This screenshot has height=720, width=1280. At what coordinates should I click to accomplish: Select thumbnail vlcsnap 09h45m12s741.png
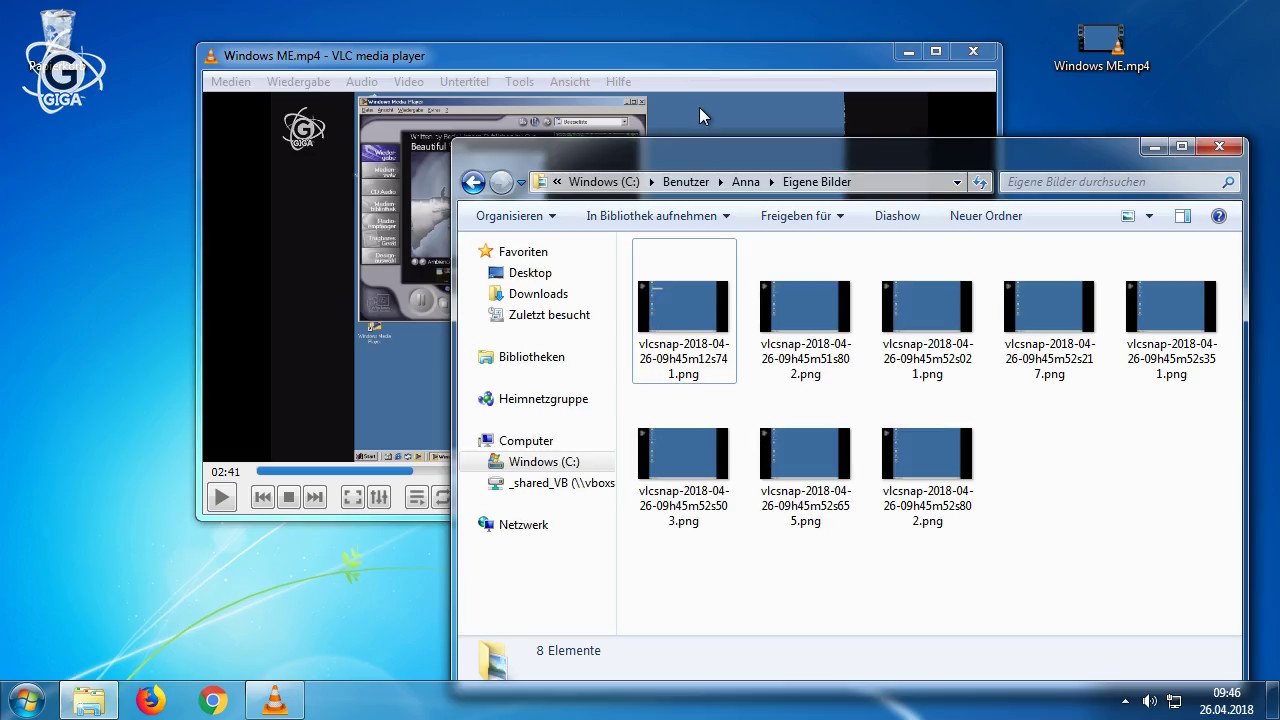point(684,311)
